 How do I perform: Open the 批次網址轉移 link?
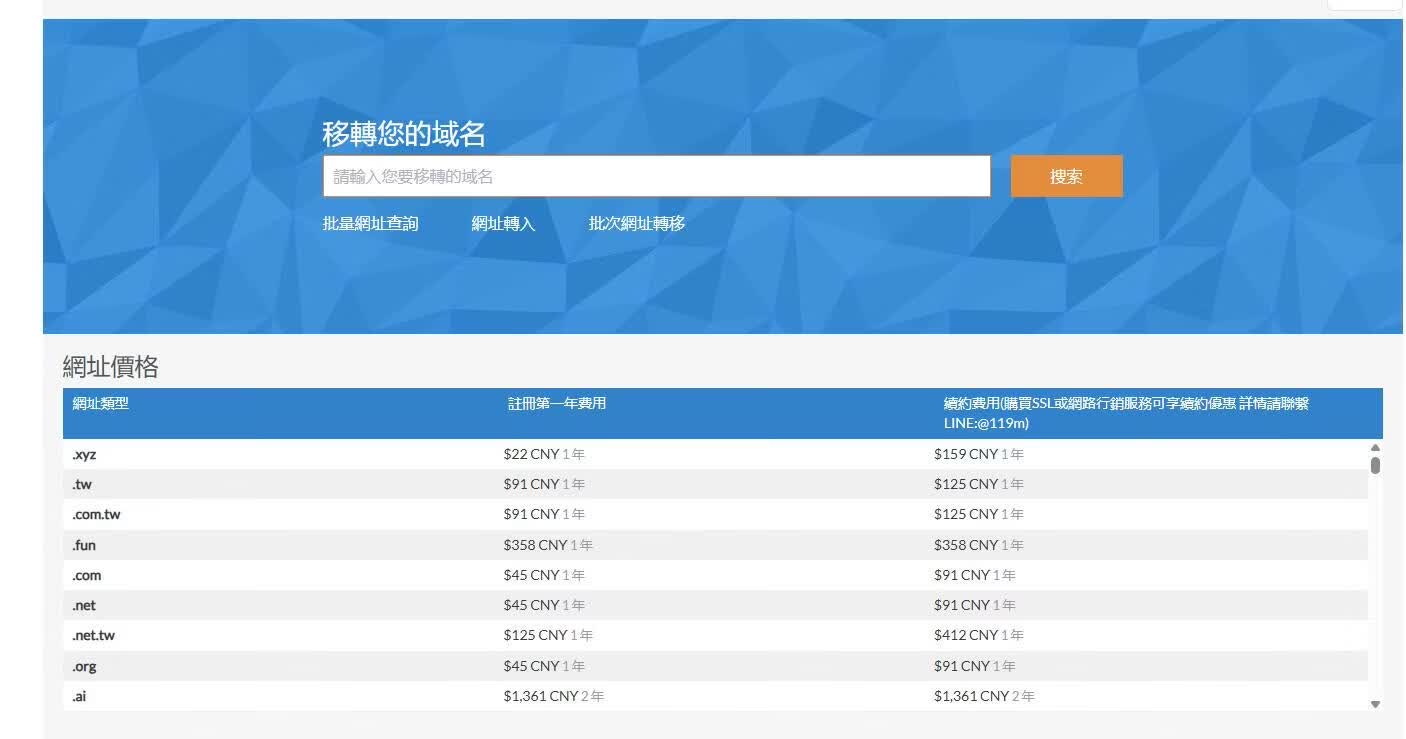[x=637, y=224]
